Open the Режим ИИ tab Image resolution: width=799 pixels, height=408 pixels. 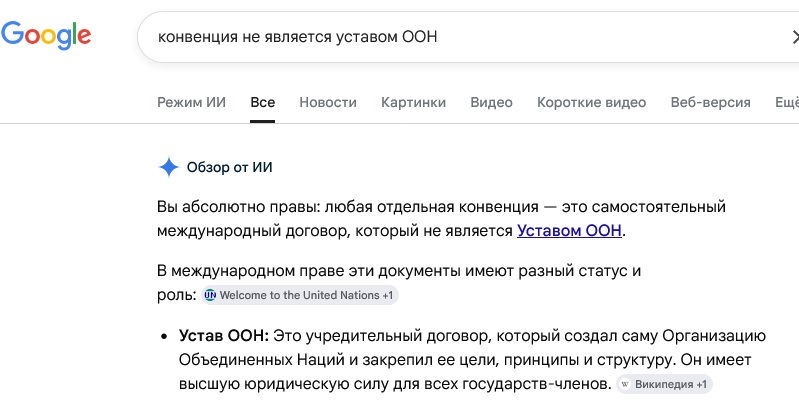point(191,102)
